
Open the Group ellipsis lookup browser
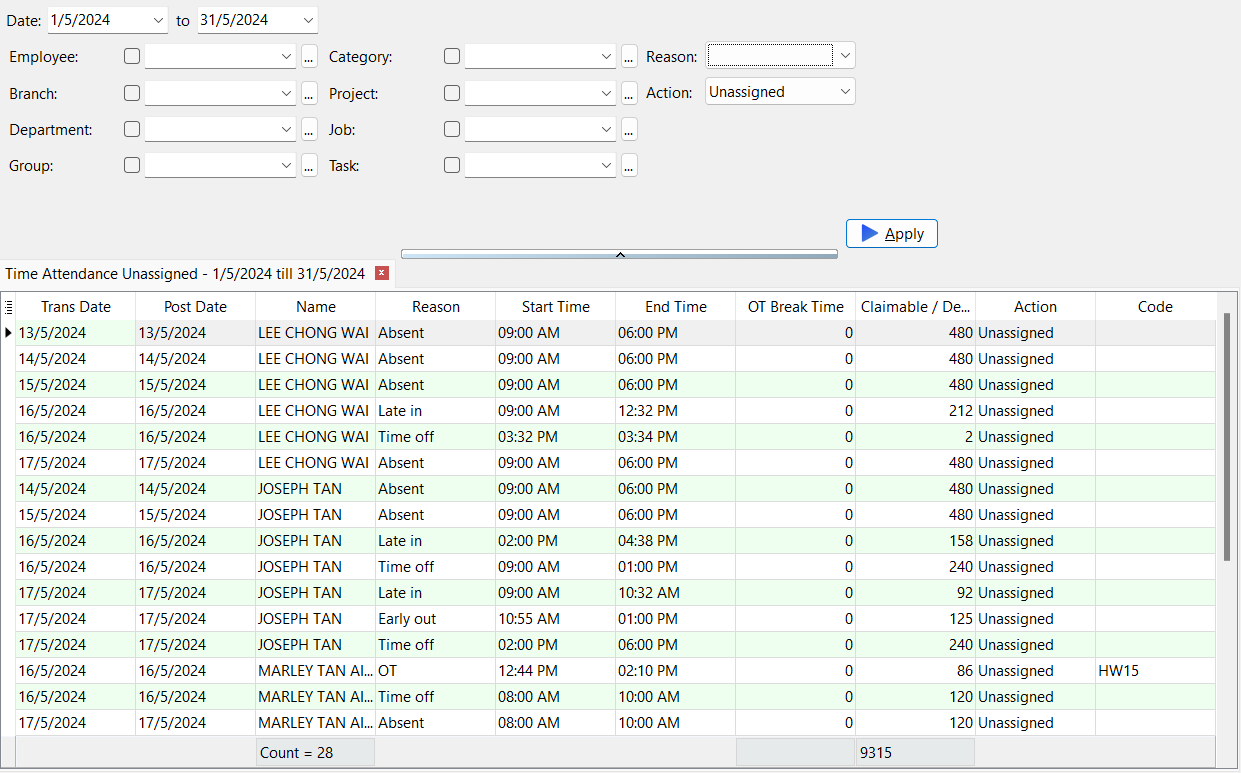pos(309,164)
